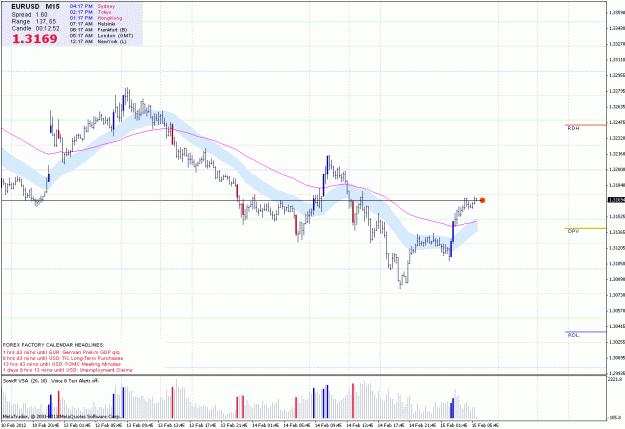Click the 105.8 volume scale value

[616, 417]
